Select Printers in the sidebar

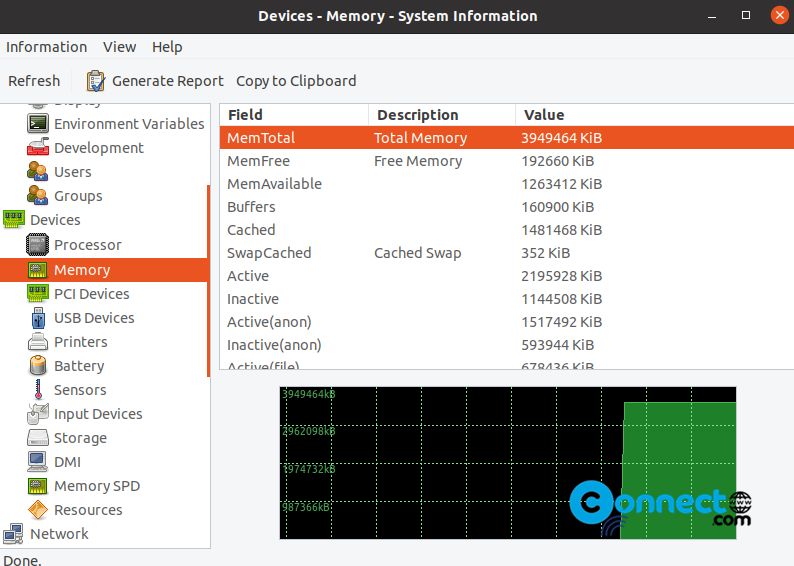81,342
